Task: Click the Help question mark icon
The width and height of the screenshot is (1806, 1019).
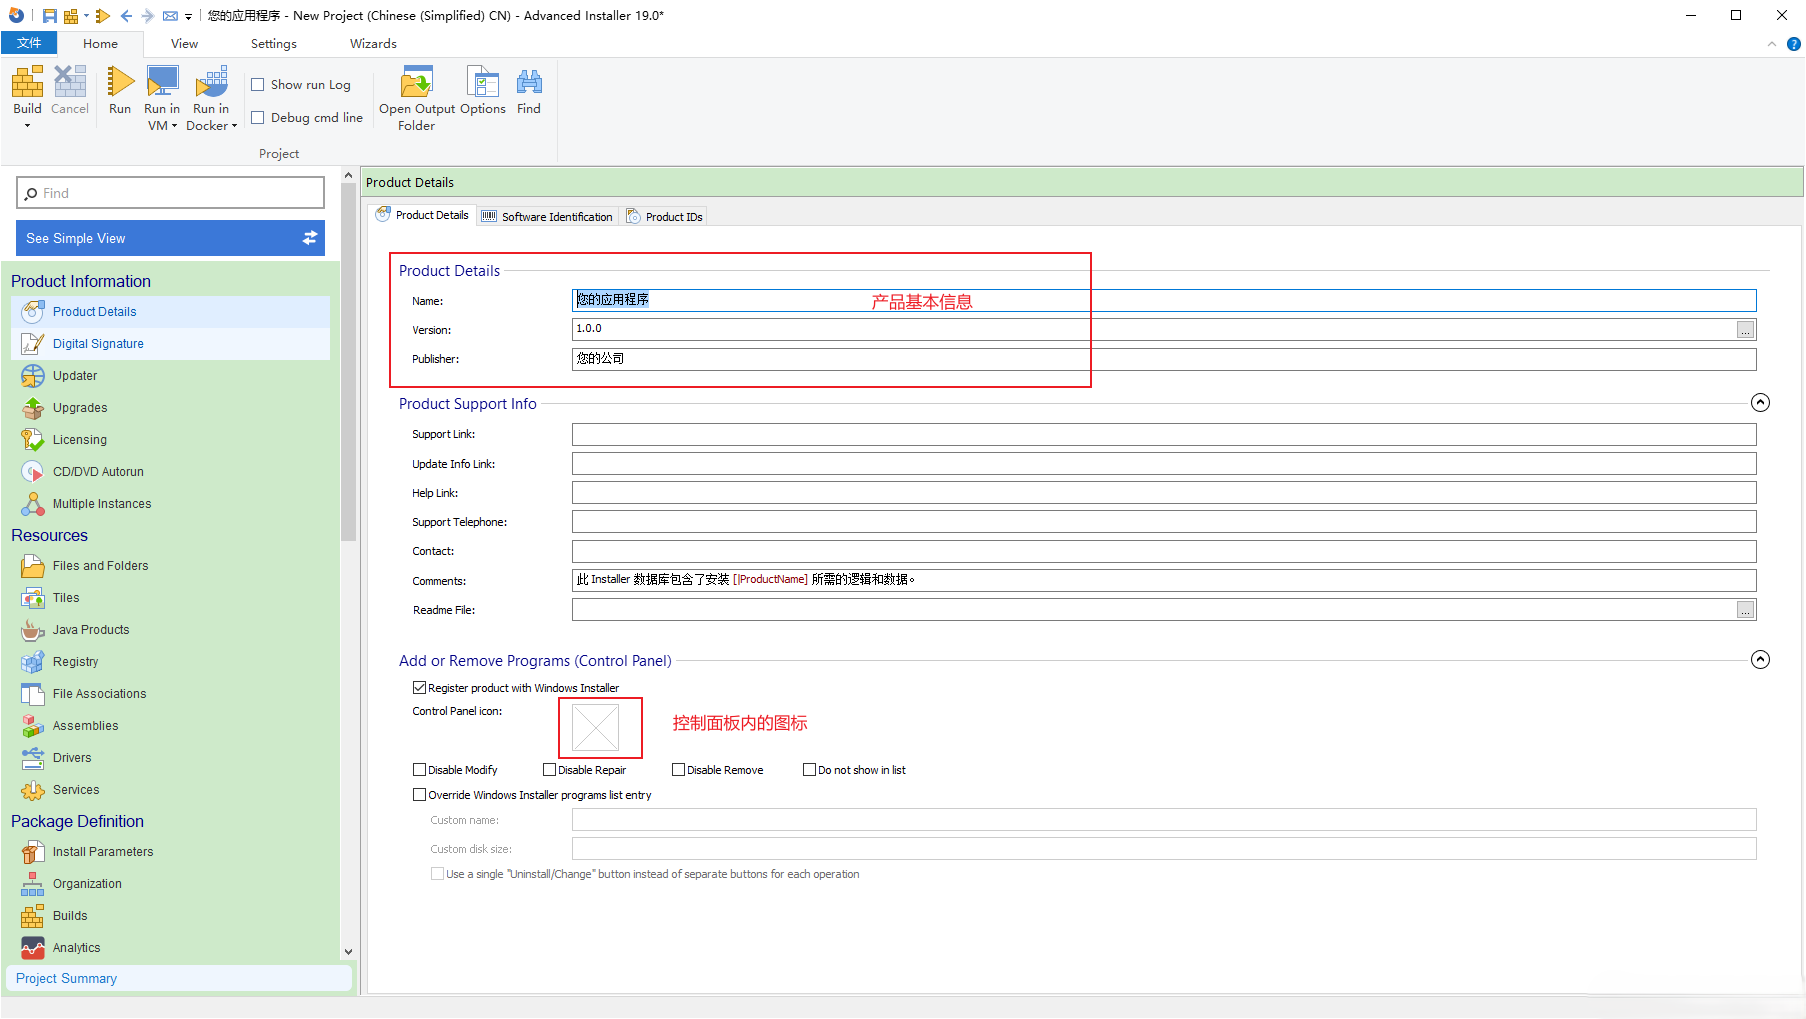Action: pos(1794,44)
